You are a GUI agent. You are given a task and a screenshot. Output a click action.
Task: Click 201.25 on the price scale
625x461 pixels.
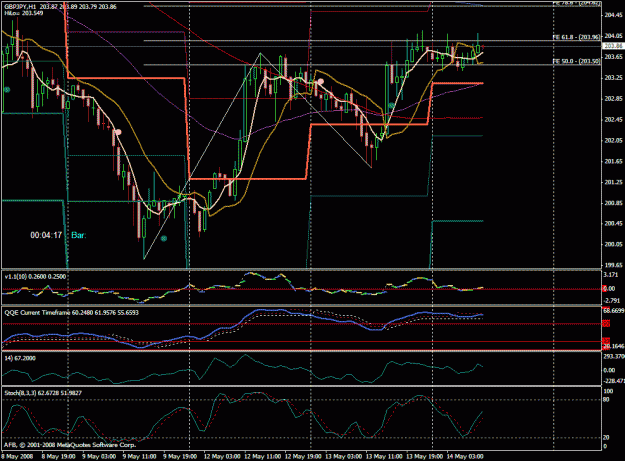[613, 182]
